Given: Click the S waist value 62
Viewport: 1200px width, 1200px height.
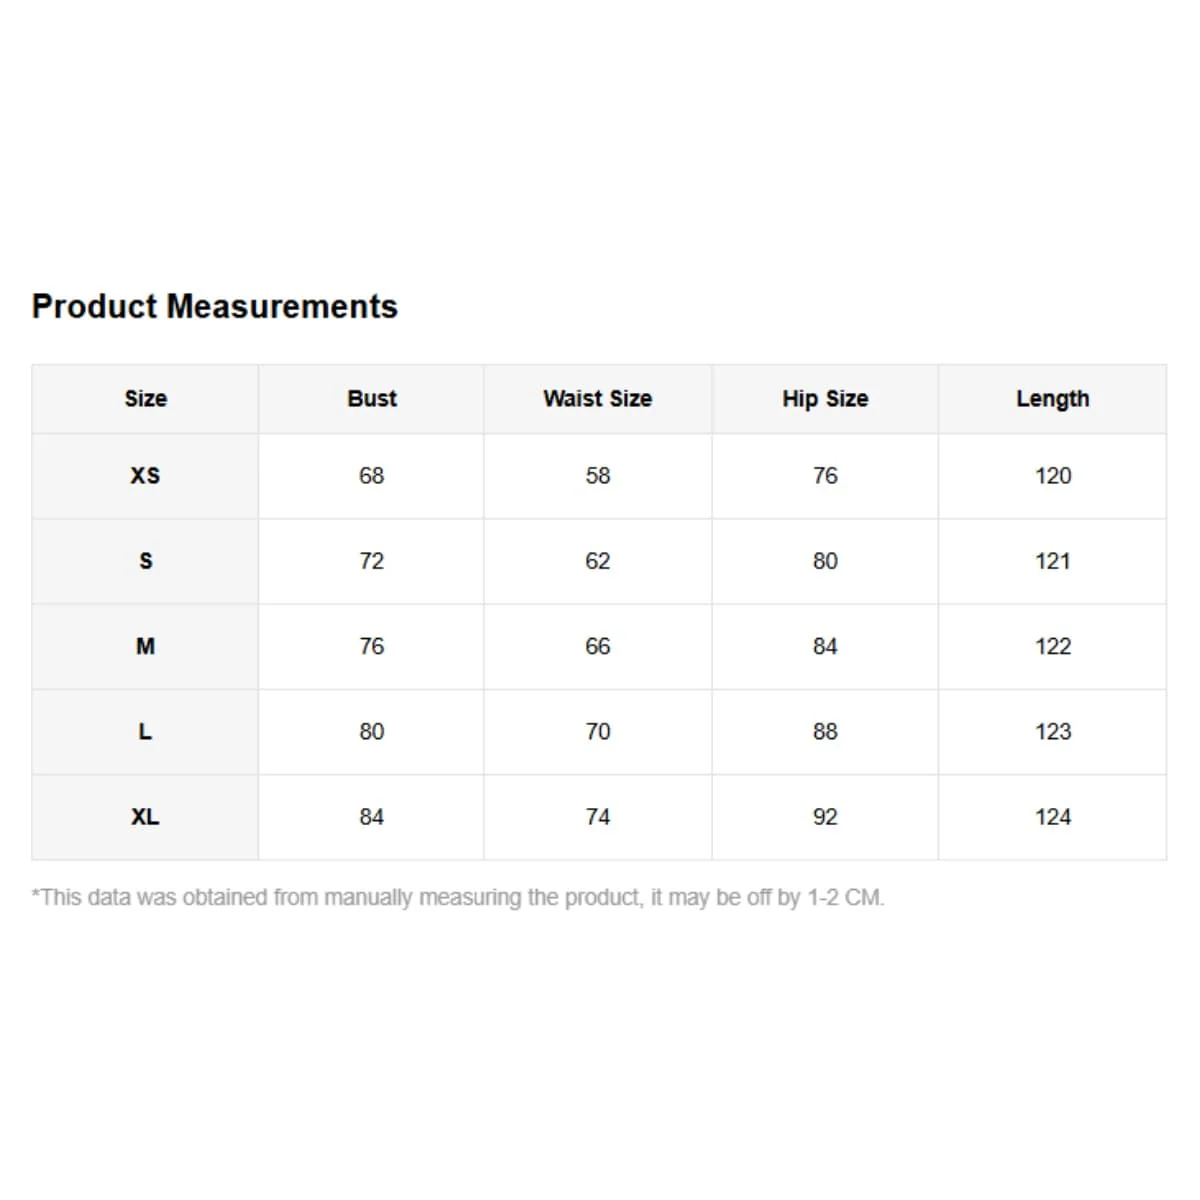Looking at the screenshot, I should (x=598, y=561).
